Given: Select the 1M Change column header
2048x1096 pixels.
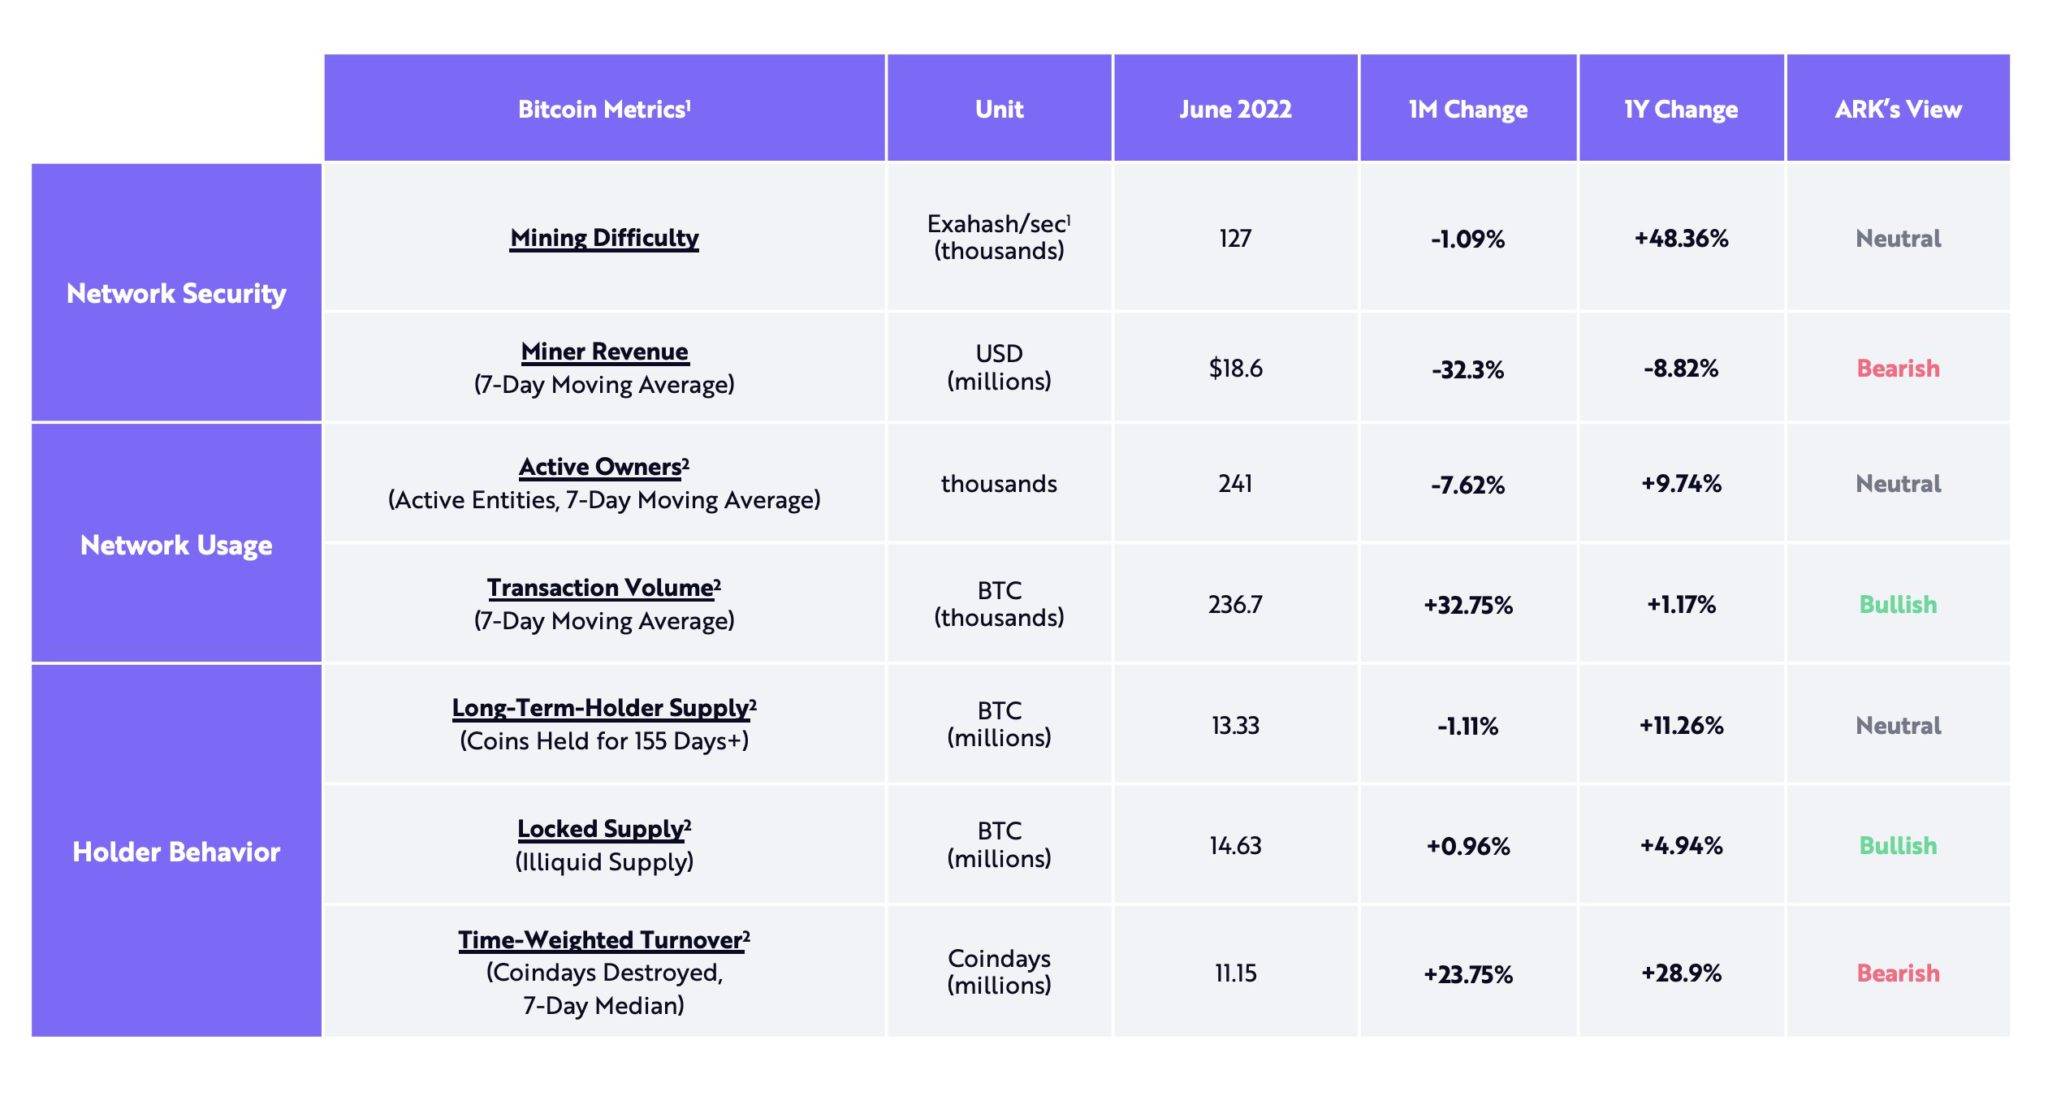Looking at the screenshot, I should click(x=1468, y=108).
